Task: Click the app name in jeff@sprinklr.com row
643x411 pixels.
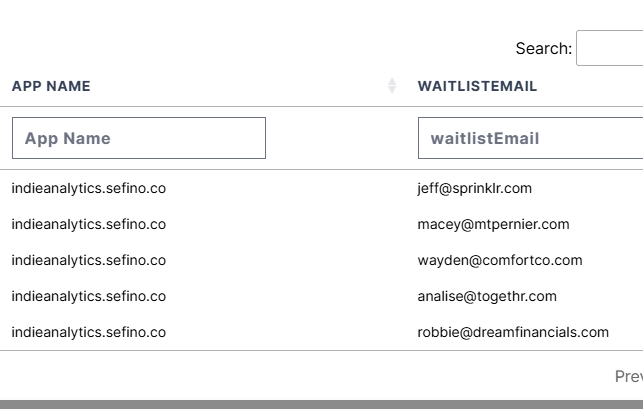Action: 89,188
